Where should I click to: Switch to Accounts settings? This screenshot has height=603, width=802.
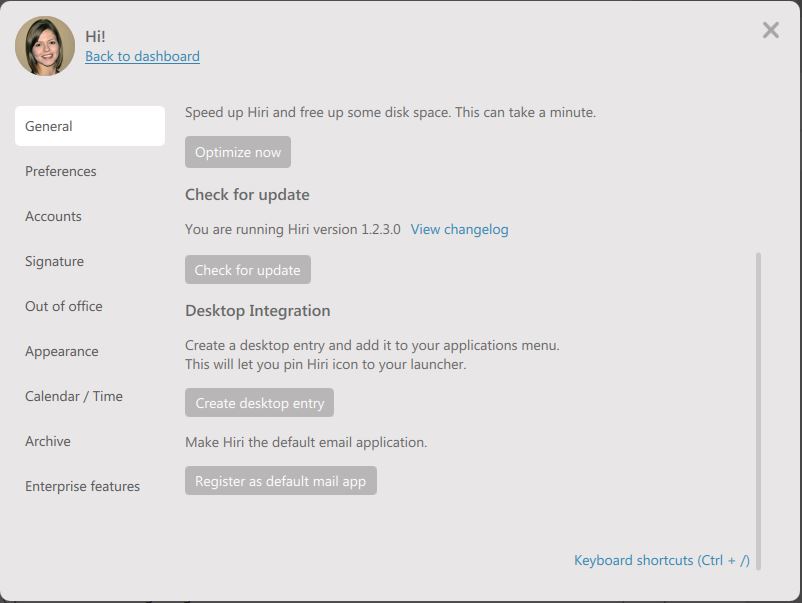pyautogui.click(x=53, y=216)
